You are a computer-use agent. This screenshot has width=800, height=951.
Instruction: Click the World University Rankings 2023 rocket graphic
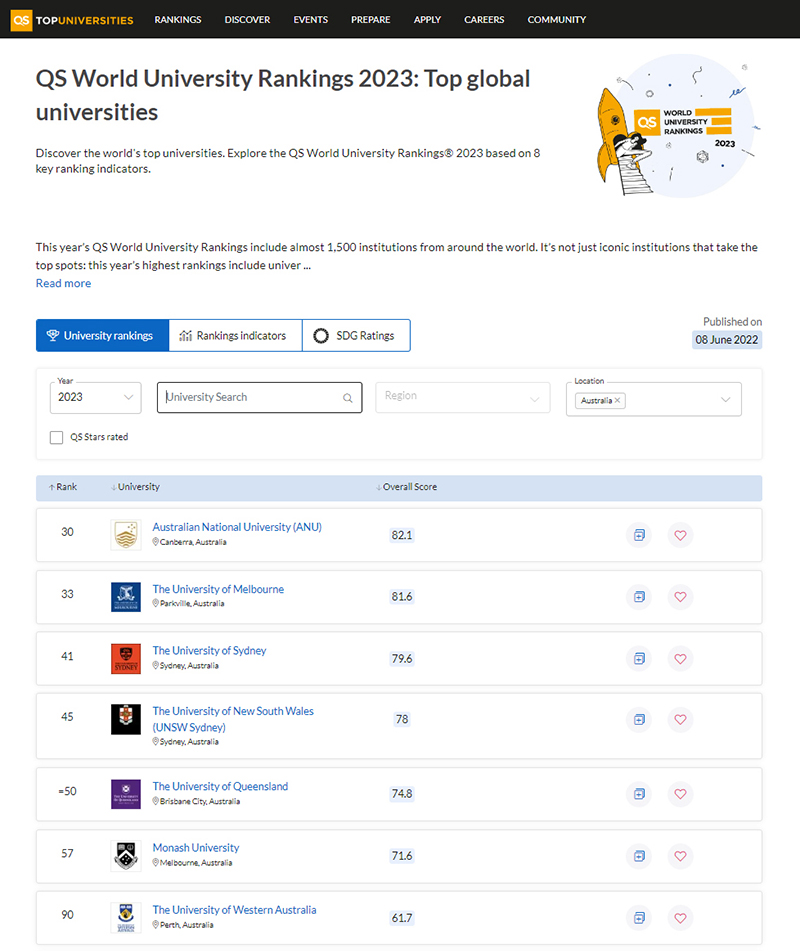click(x=678, y=126)
